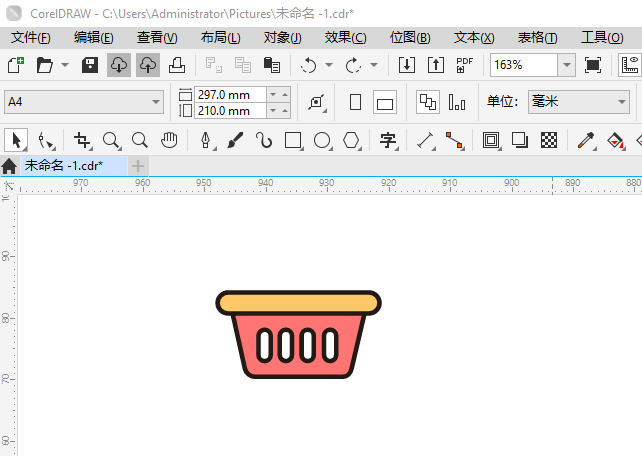
Task: Select the Polygon tool
Action: pyautogui.click(x=351, y=140)
